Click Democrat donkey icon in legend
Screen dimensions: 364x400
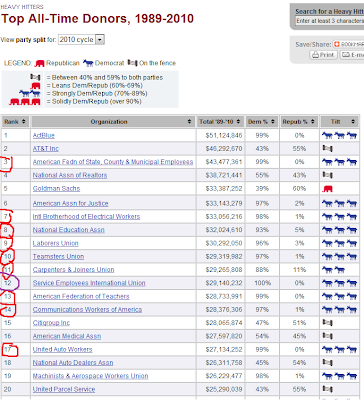point(88,63)
